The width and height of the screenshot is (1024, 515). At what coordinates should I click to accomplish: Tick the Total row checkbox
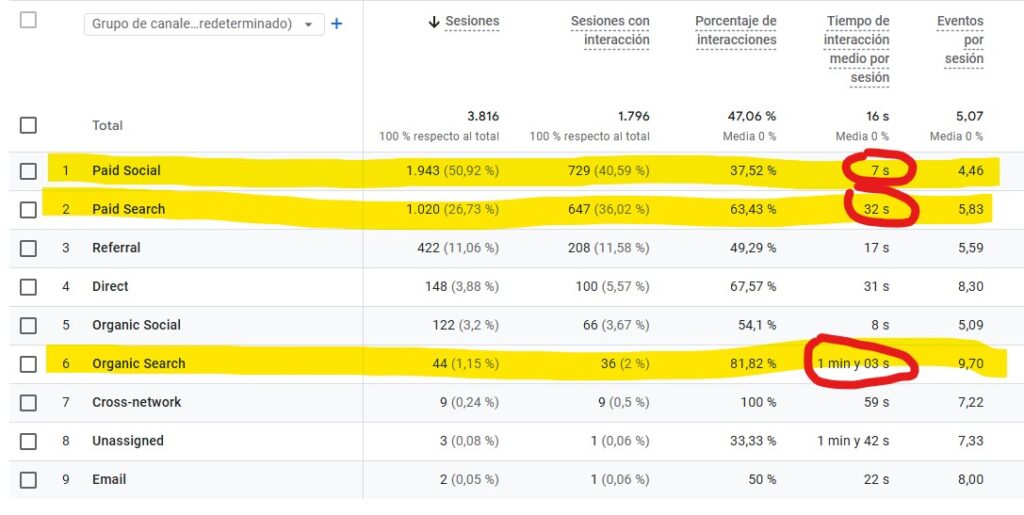(28, 125)
